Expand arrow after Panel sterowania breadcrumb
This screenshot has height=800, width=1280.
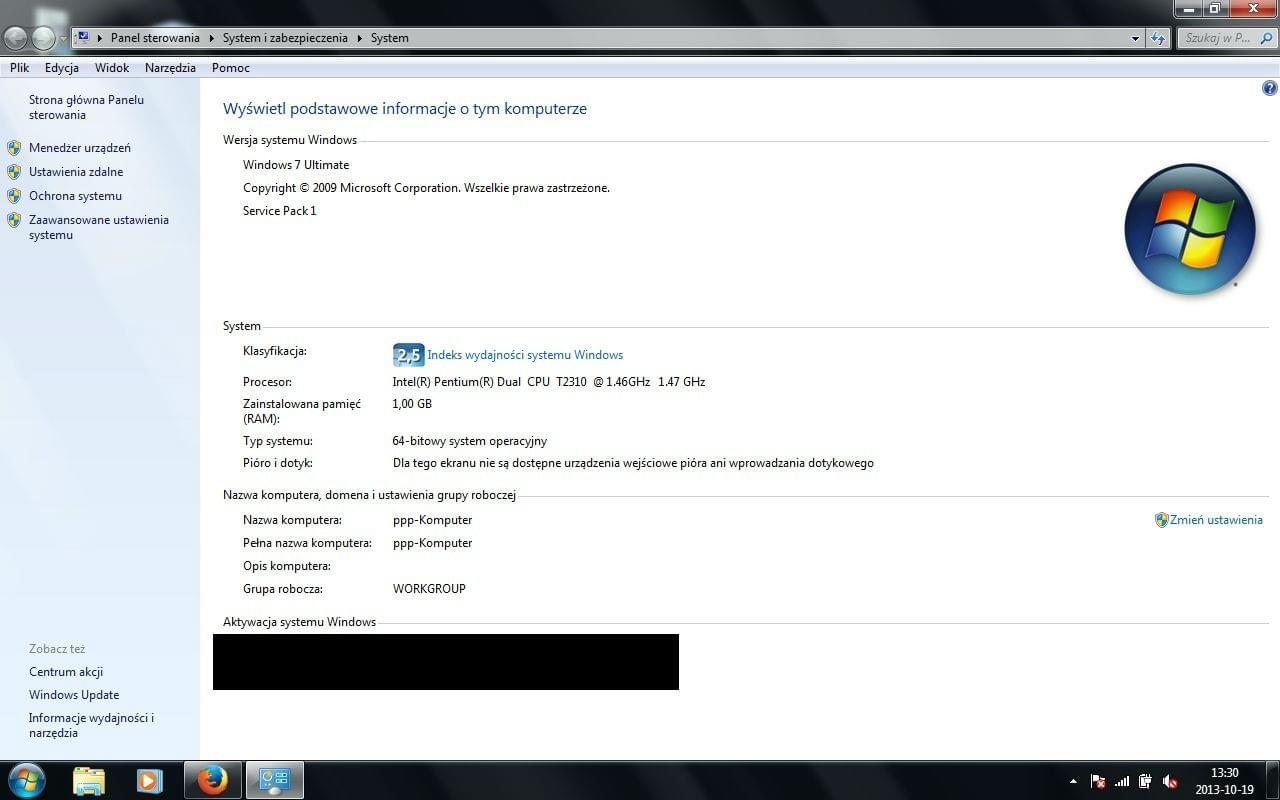(x=211, y=38)
